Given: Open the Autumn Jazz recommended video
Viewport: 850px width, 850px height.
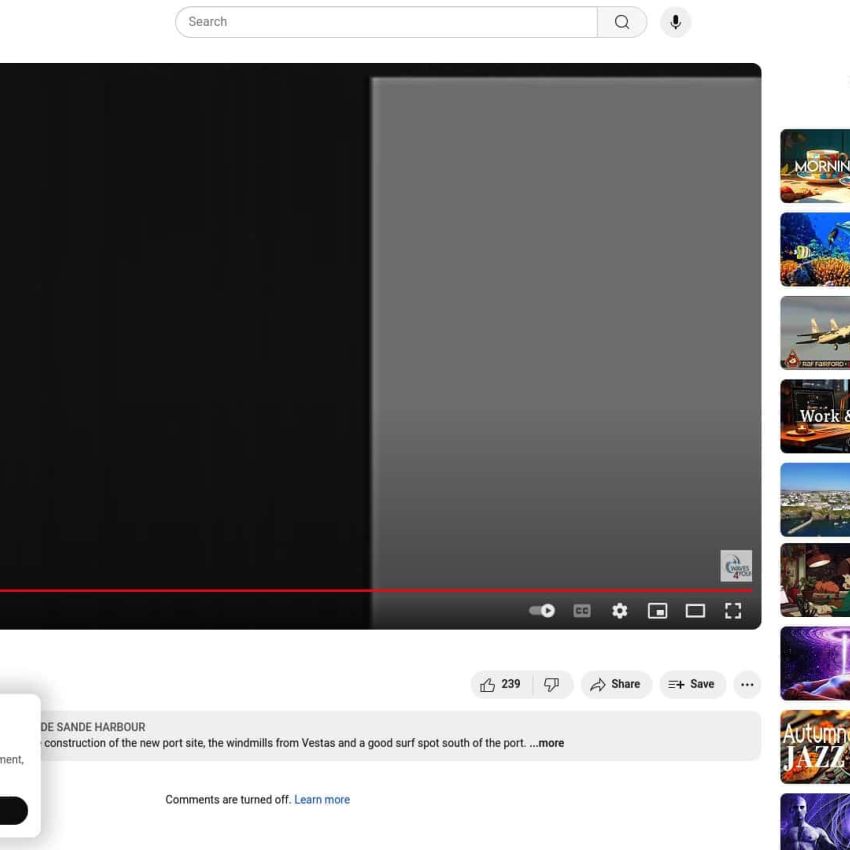Looking at the screenshot, I should pos(815,746).
